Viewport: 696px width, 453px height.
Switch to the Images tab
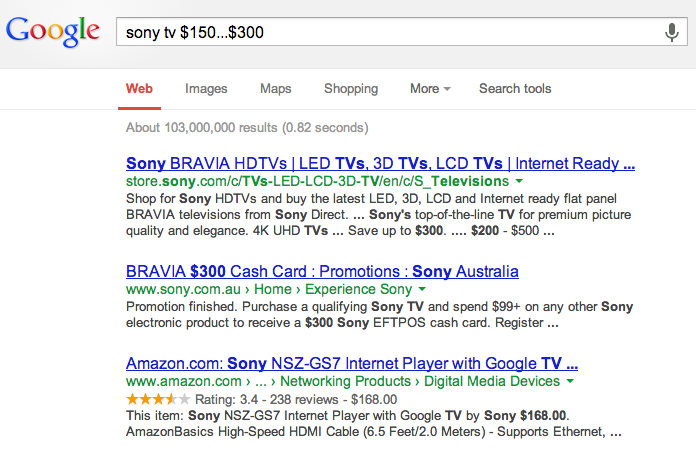point(206,89)
